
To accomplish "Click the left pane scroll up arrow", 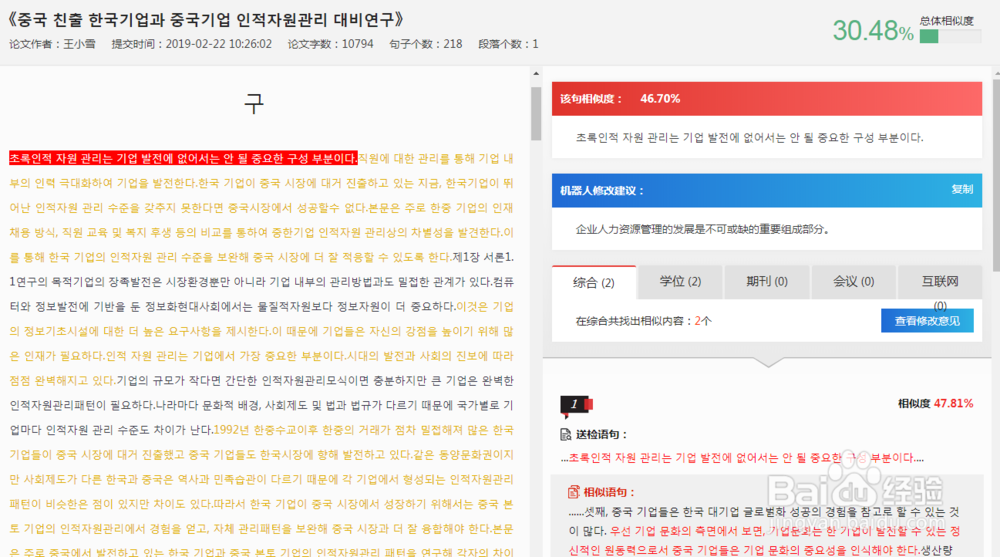I will (536, 74).
